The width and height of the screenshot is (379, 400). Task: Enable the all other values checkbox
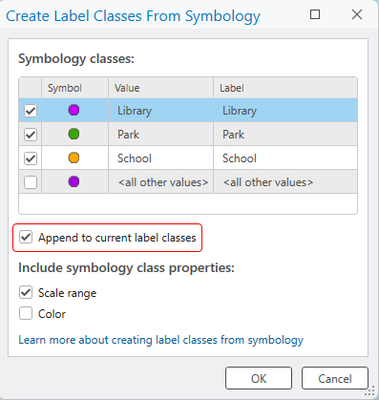point(30,182)
